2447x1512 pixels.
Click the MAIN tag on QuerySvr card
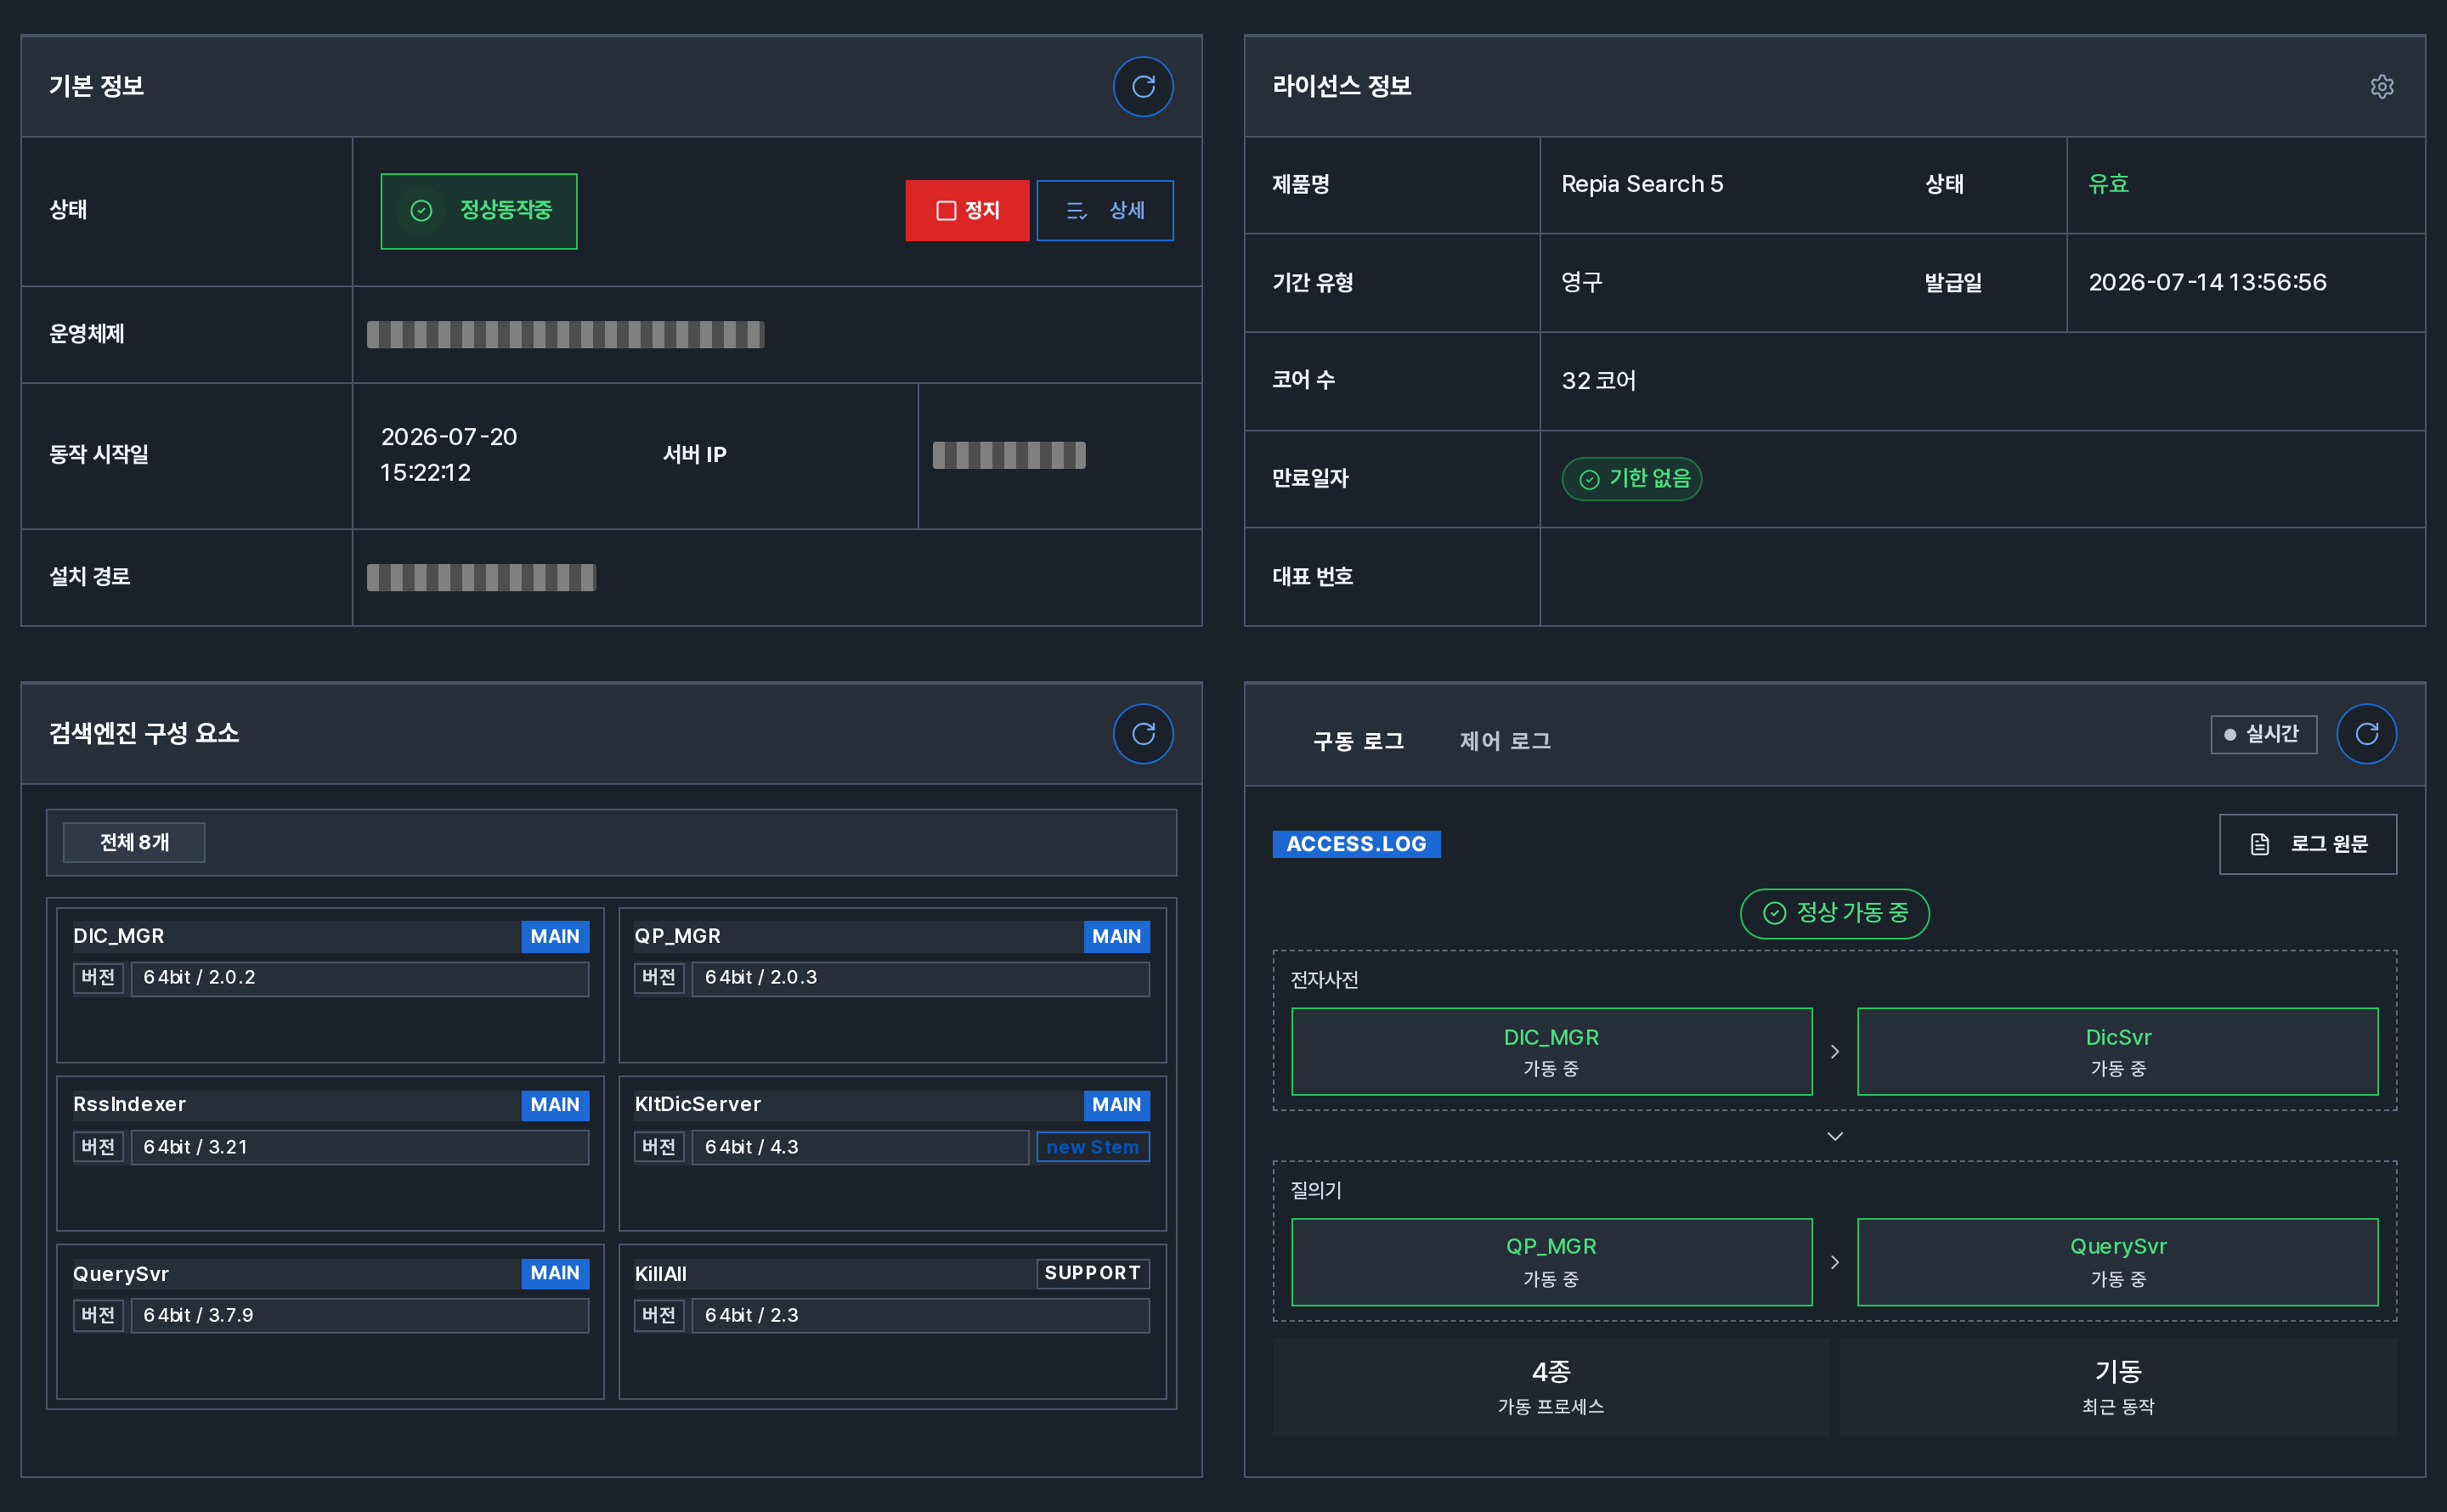pos(555,1273)
